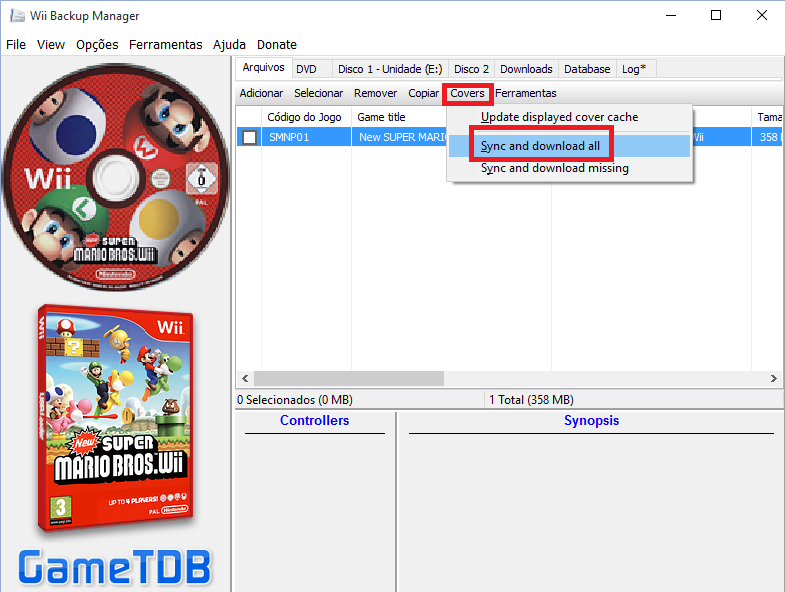Screen dimensions: 785x592
Task: Switch to the Disco 1 - Unidade (E:) tab
Action: click(389, 69)
